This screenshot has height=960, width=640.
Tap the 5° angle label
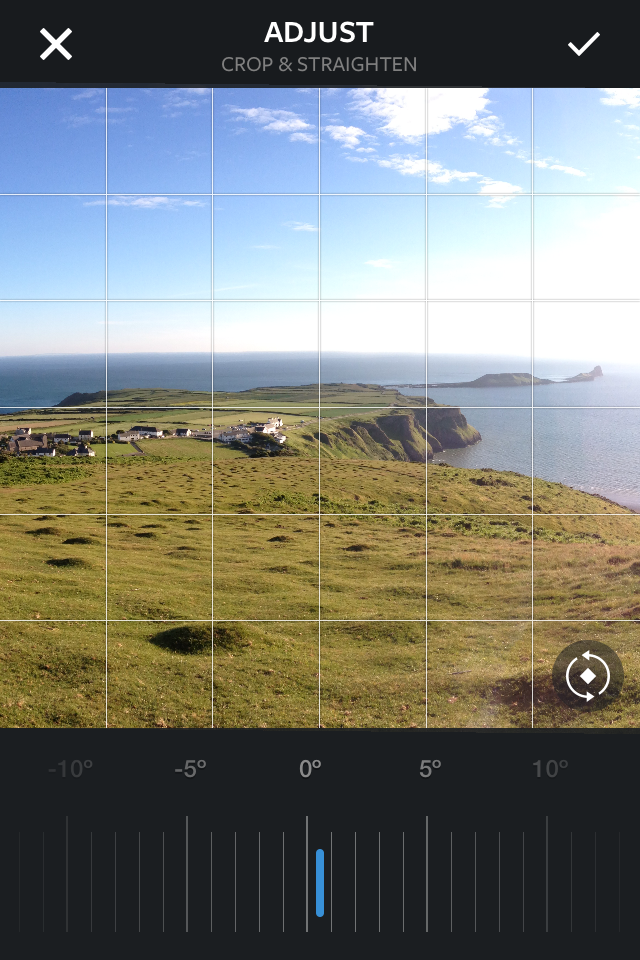click(430, 769)
